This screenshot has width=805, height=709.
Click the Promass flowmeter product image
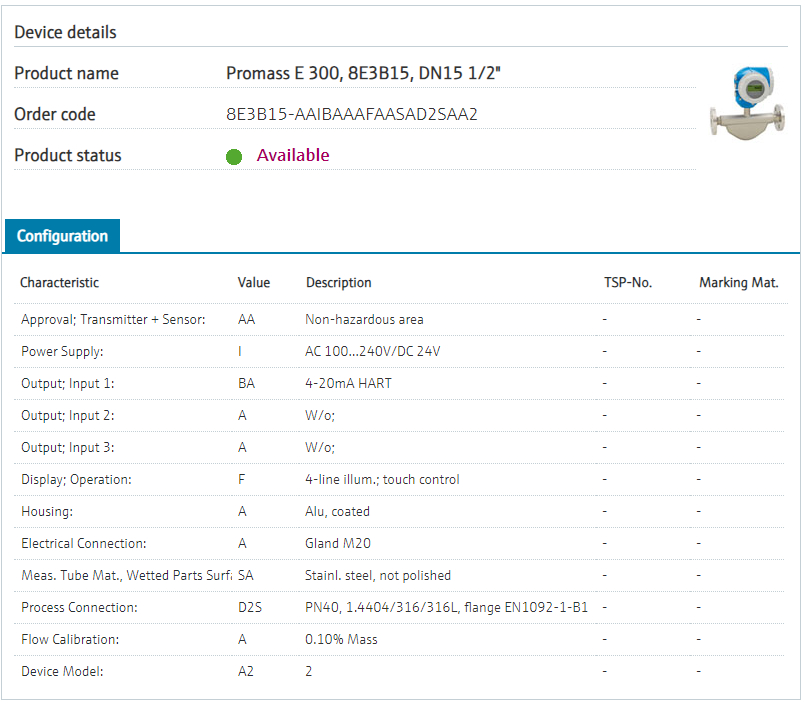pos(747,103)
